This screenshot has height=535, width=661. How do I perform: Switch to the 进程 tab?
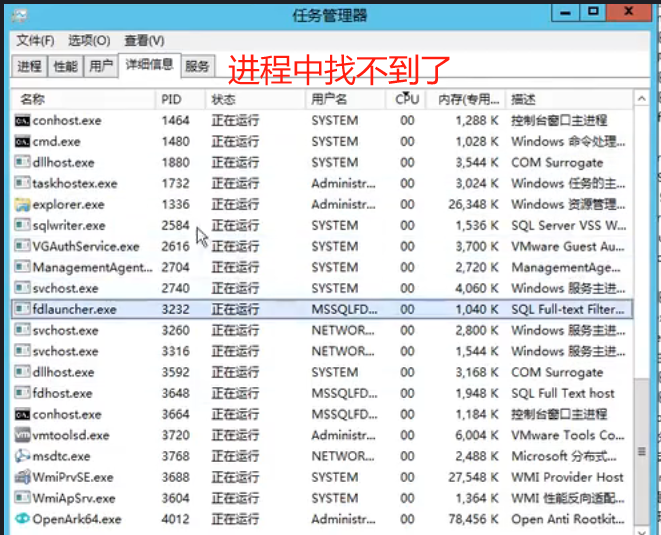(x=29, y=66)
